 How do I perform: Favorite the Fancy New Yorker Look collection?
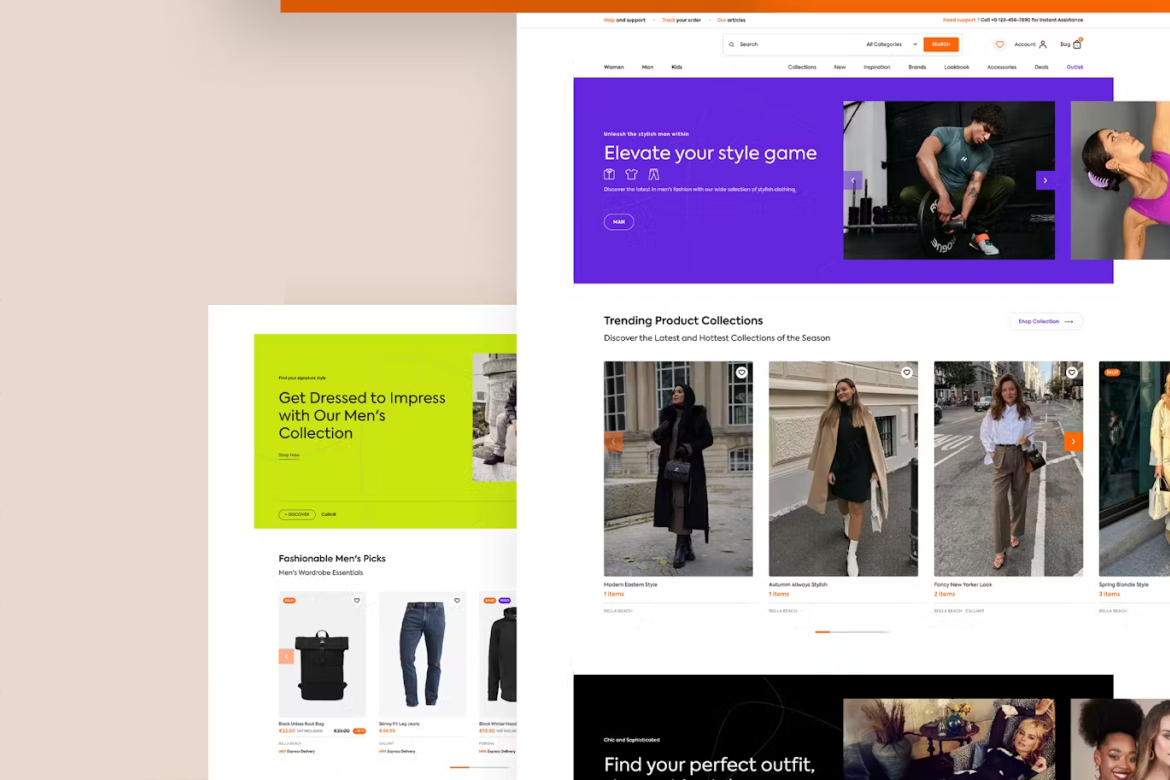(x=1072, y=372)
